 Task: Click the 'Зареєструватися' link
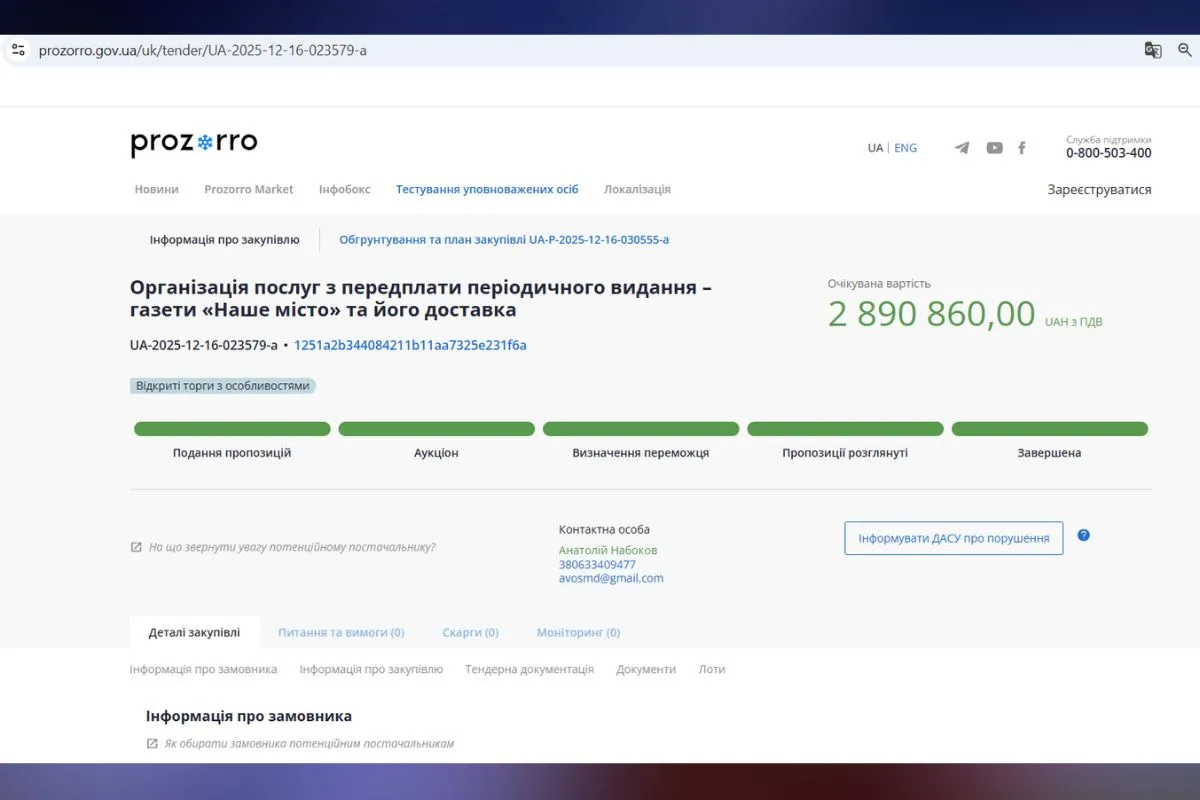(x=1098, y=189)
